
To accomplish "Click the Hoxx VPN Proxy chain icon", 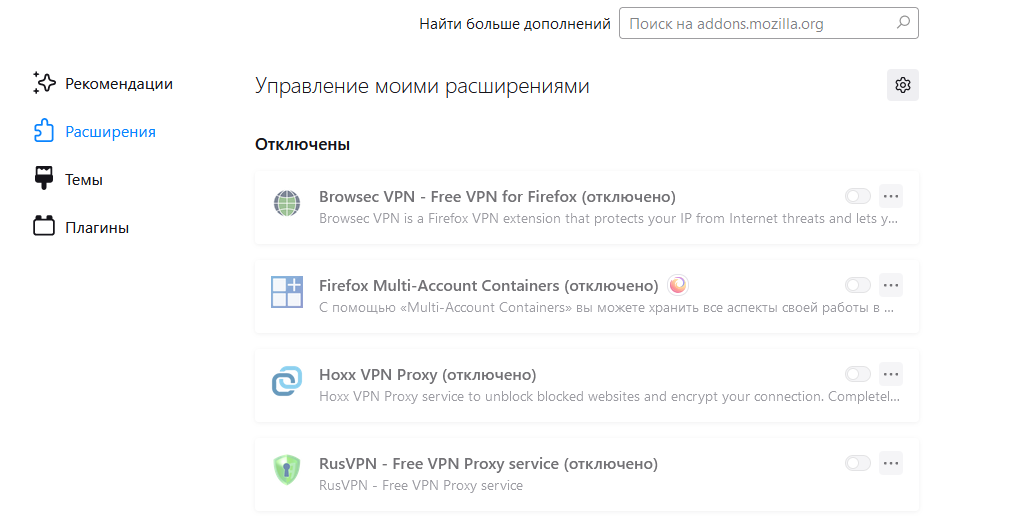I will [x=287, y=381].
